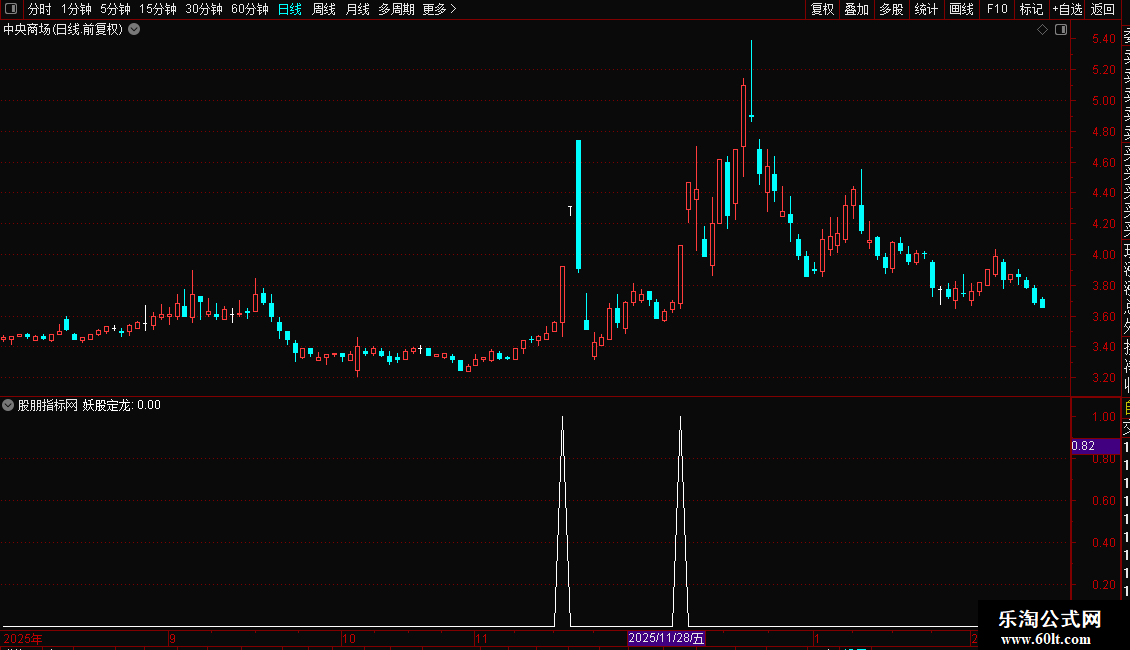Select the 15分钟 period
Screen dimensions: 1130x650
pos(158,9)
